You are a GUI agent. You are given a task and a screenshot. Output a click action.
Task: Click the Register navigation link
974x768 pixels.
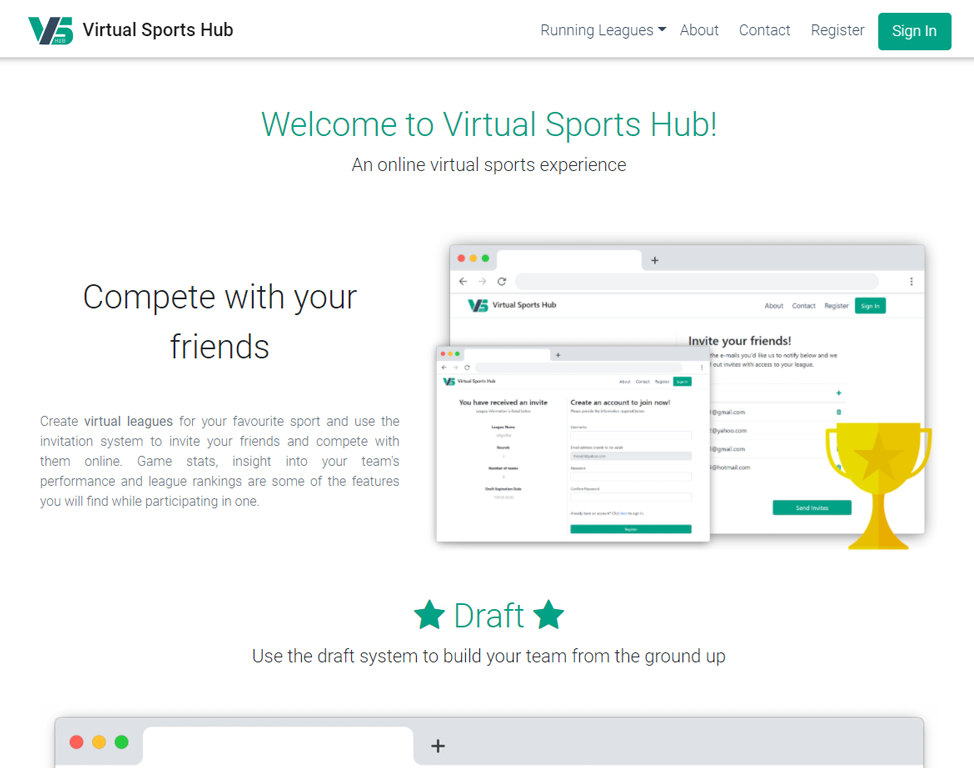tap(837, 30)
